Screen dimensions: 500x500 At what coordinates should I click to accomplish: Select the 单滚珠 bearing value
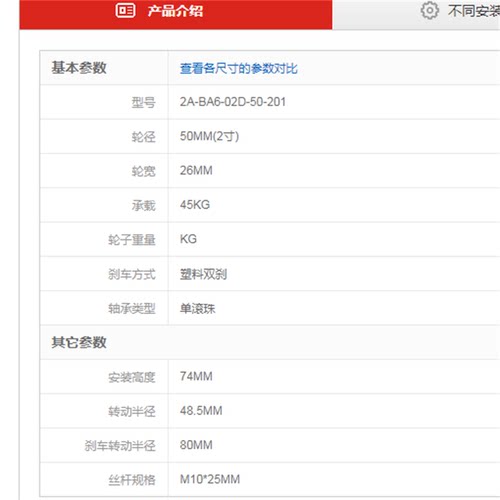pos(198,308)
